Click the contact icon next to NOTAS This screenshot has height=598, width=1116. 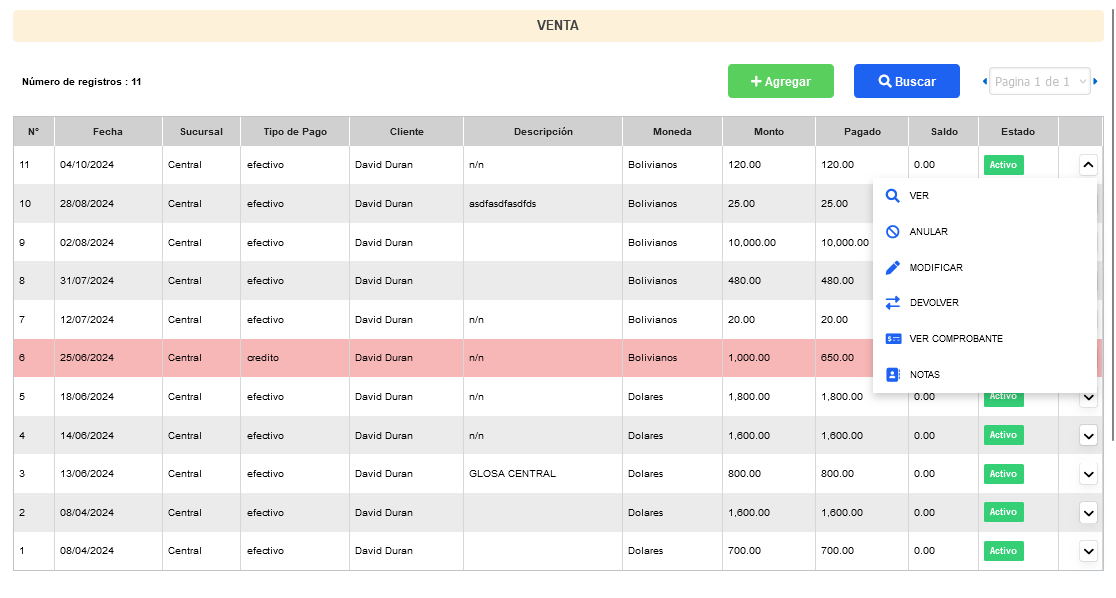[x=893, y=374]
